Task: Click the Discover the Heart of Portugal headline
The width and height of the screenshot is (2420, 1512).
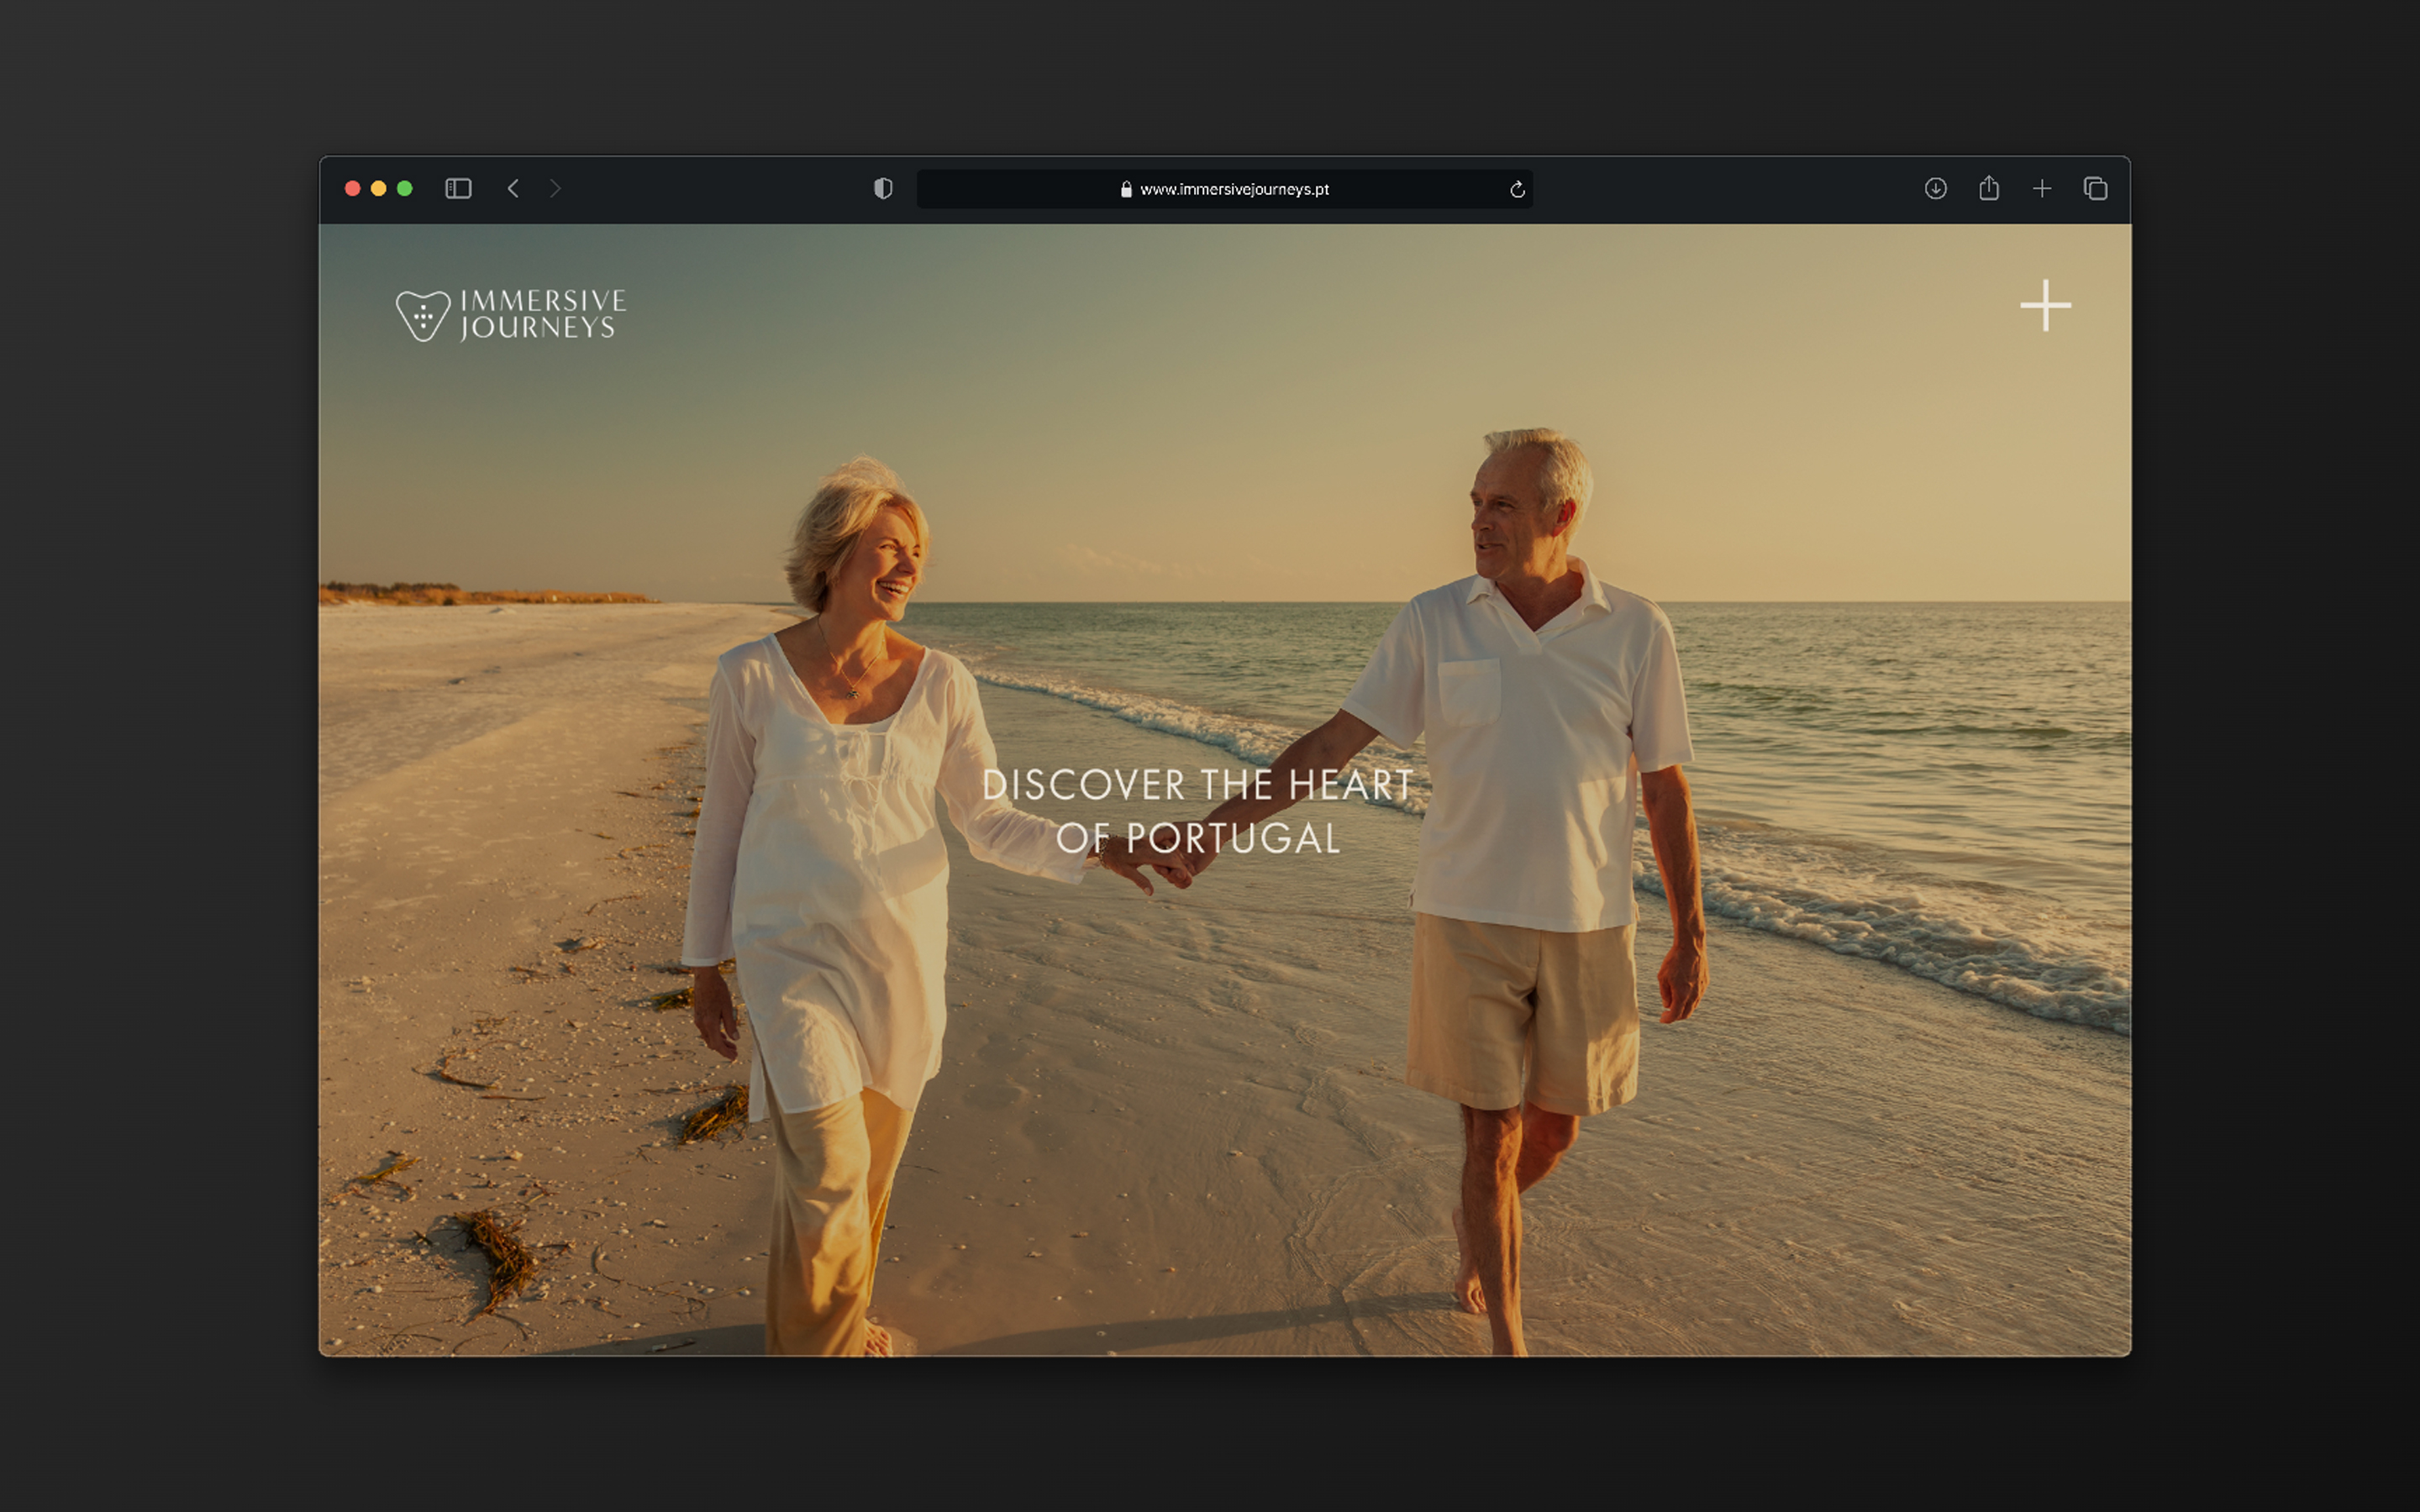Action: point(1197,811)
